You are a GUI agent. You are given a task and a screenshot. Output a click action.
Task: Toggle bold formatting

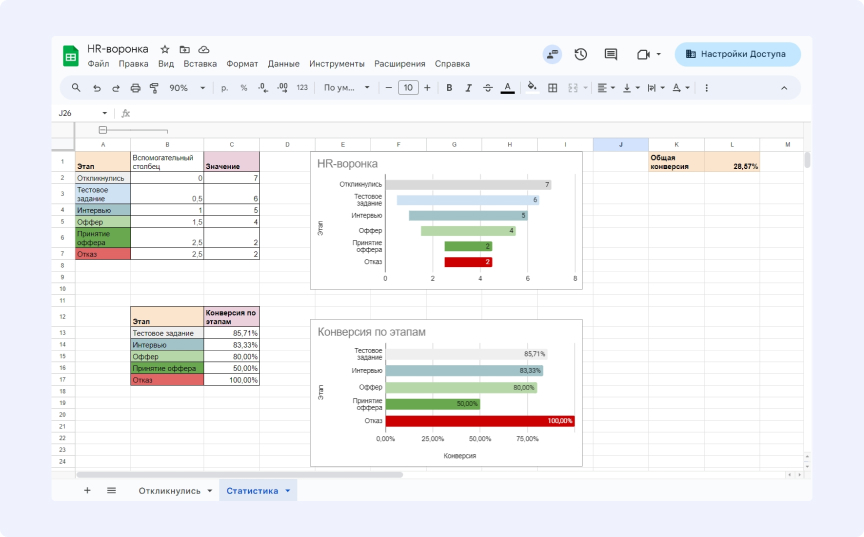point(449,88)
